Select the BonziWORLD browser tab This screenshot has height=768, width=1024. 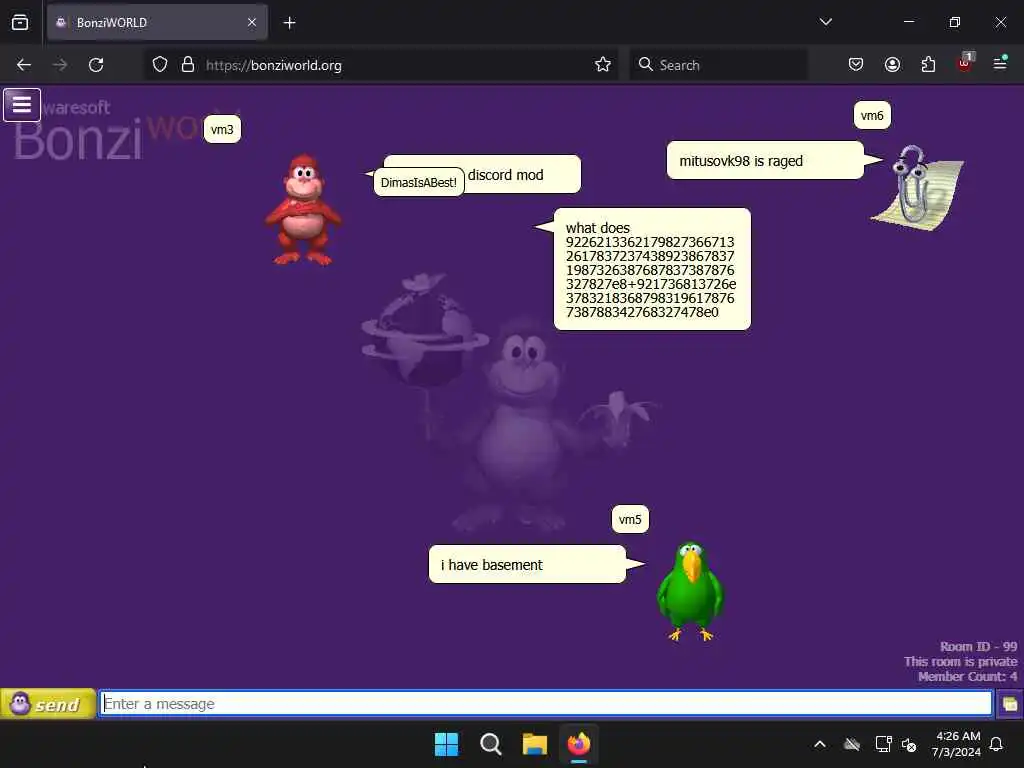[x=157, y=22]
